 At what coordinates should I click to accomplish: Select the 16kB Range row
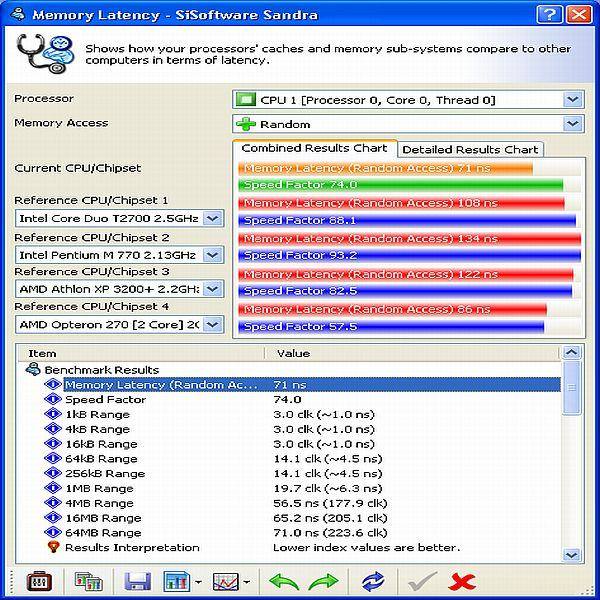click(101, 444)
